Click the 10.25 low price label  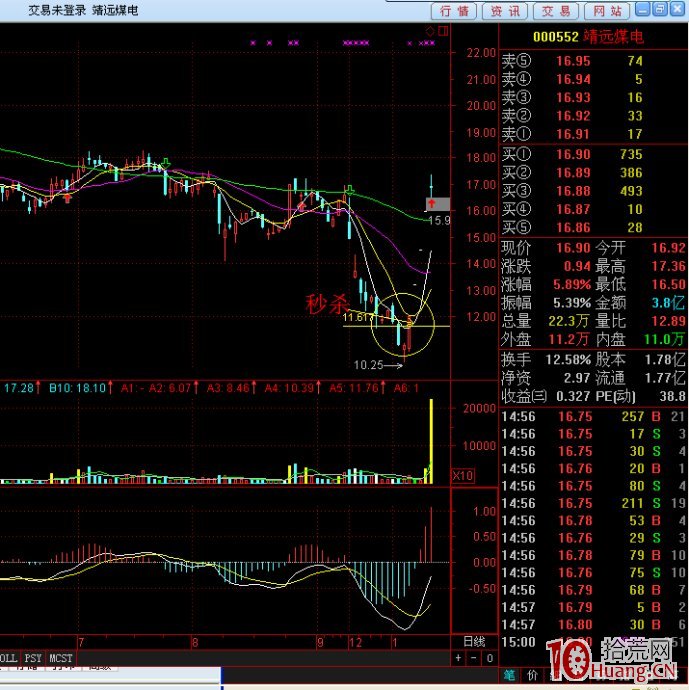point(369,365)
